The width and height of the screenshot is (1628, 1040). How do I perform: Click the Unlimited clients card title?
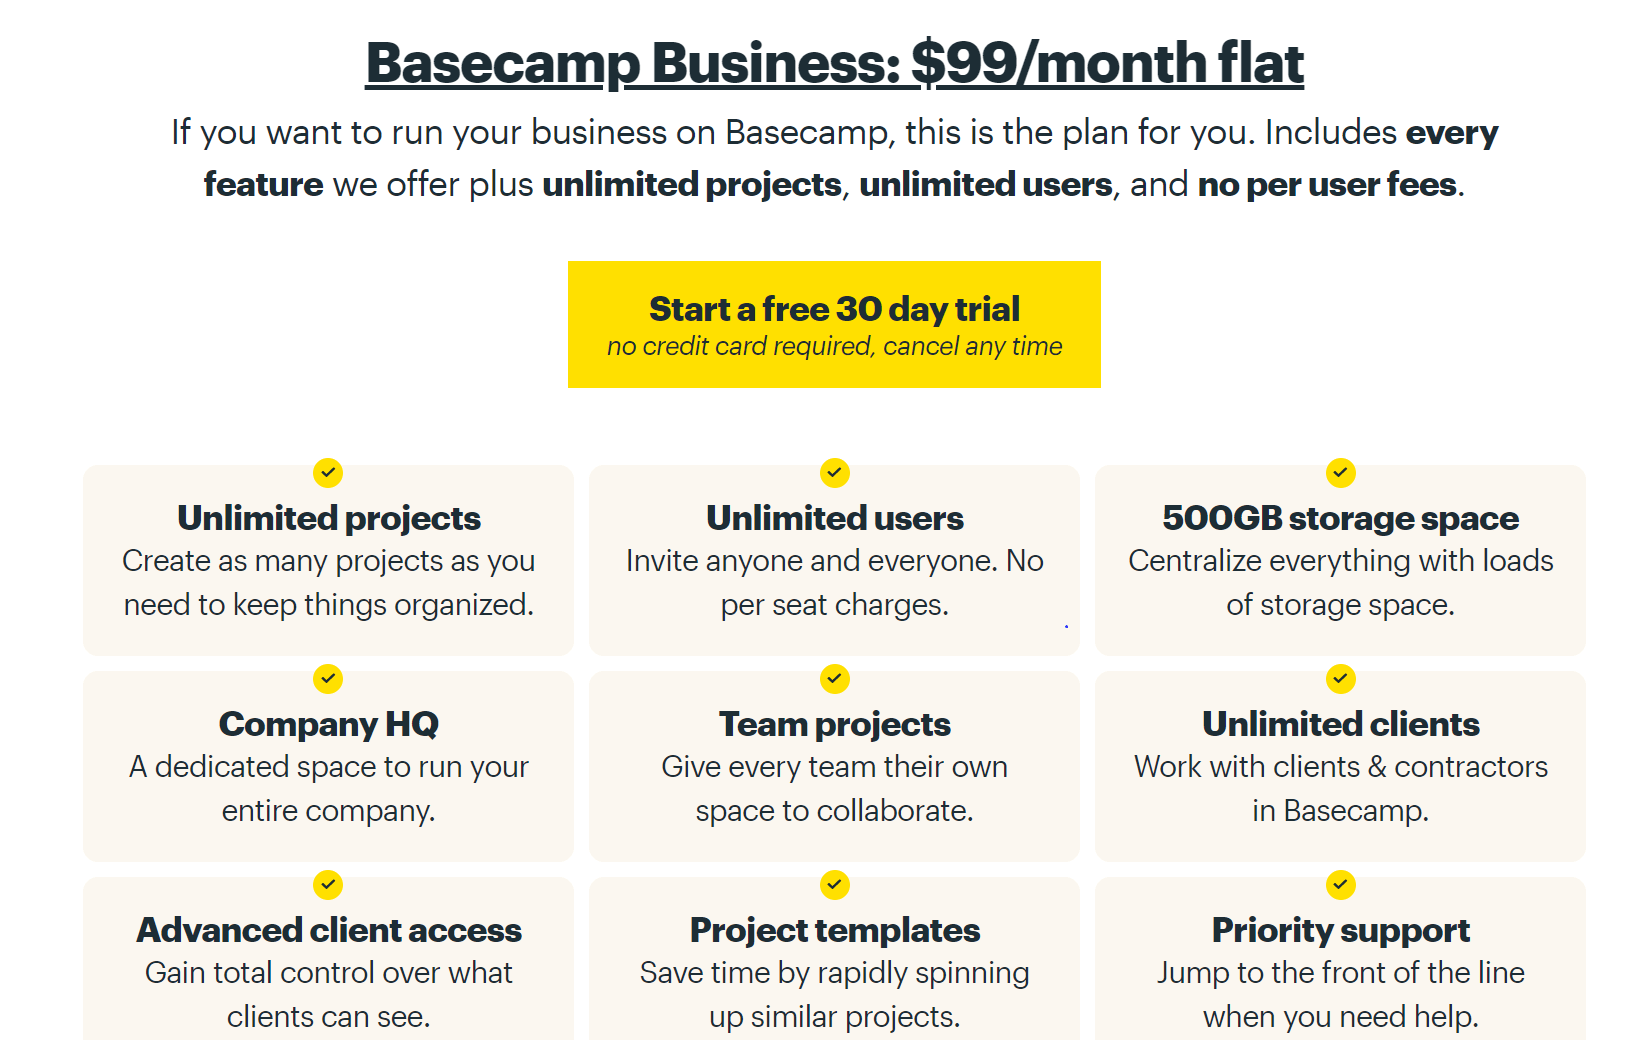1341,724
